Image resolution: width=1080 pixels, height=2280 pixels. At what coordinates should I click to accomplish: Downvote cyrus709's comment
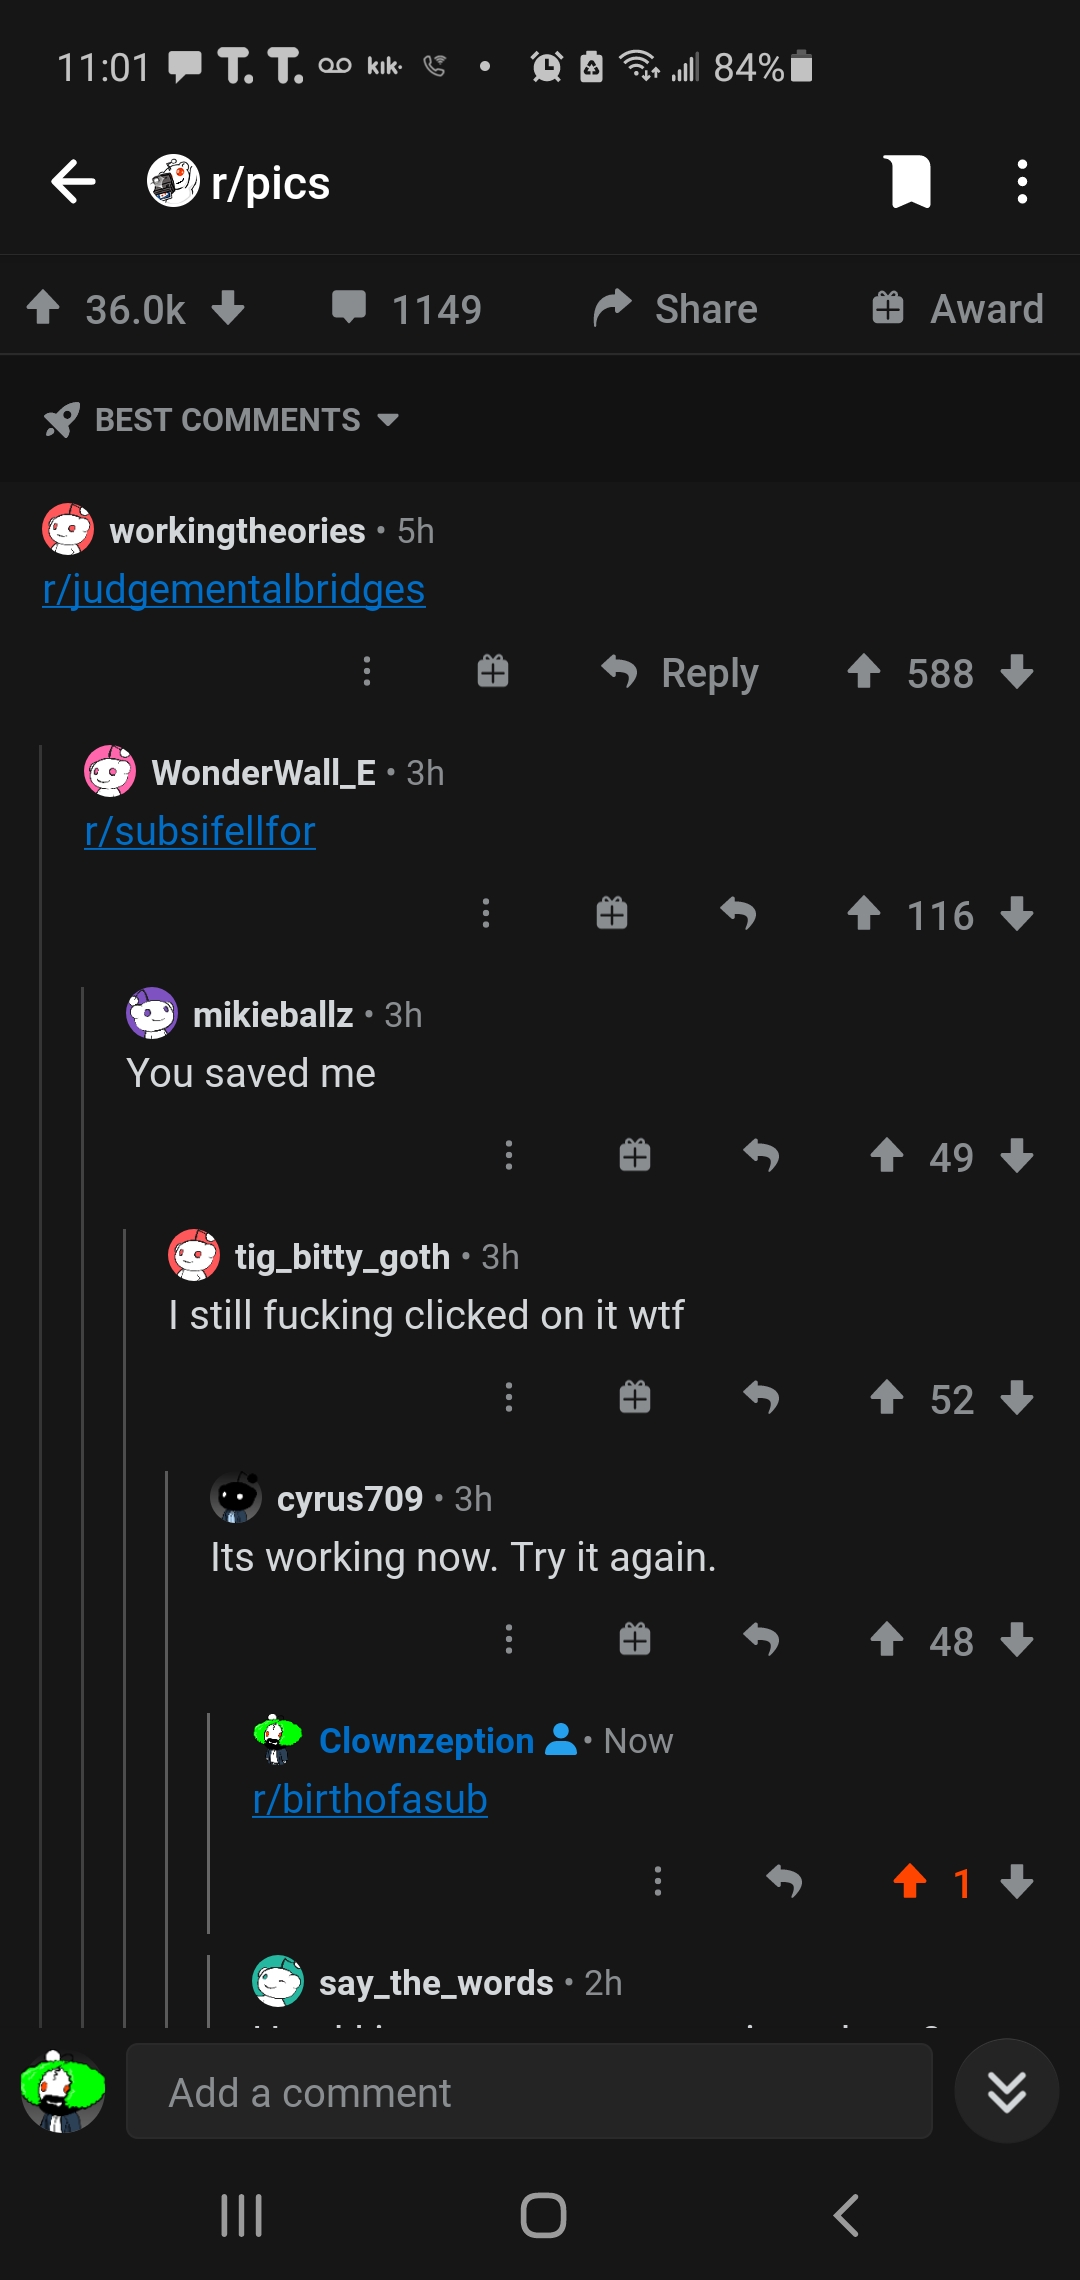pos(1017,1640)
